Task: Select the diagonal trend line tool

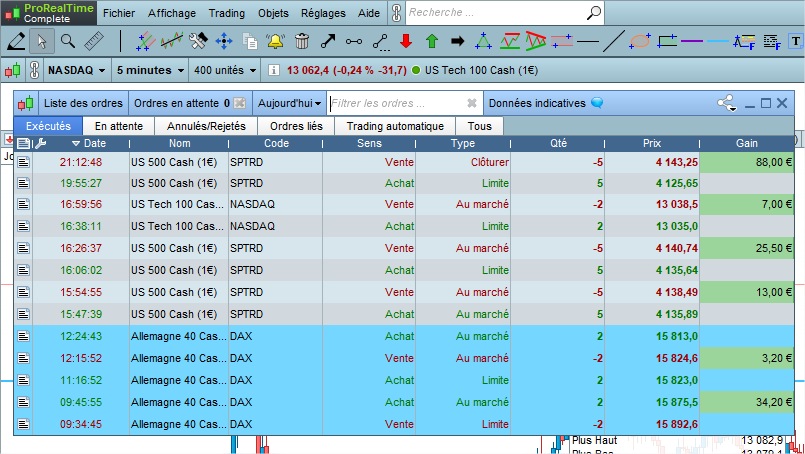Action: [x=614, y=41]
